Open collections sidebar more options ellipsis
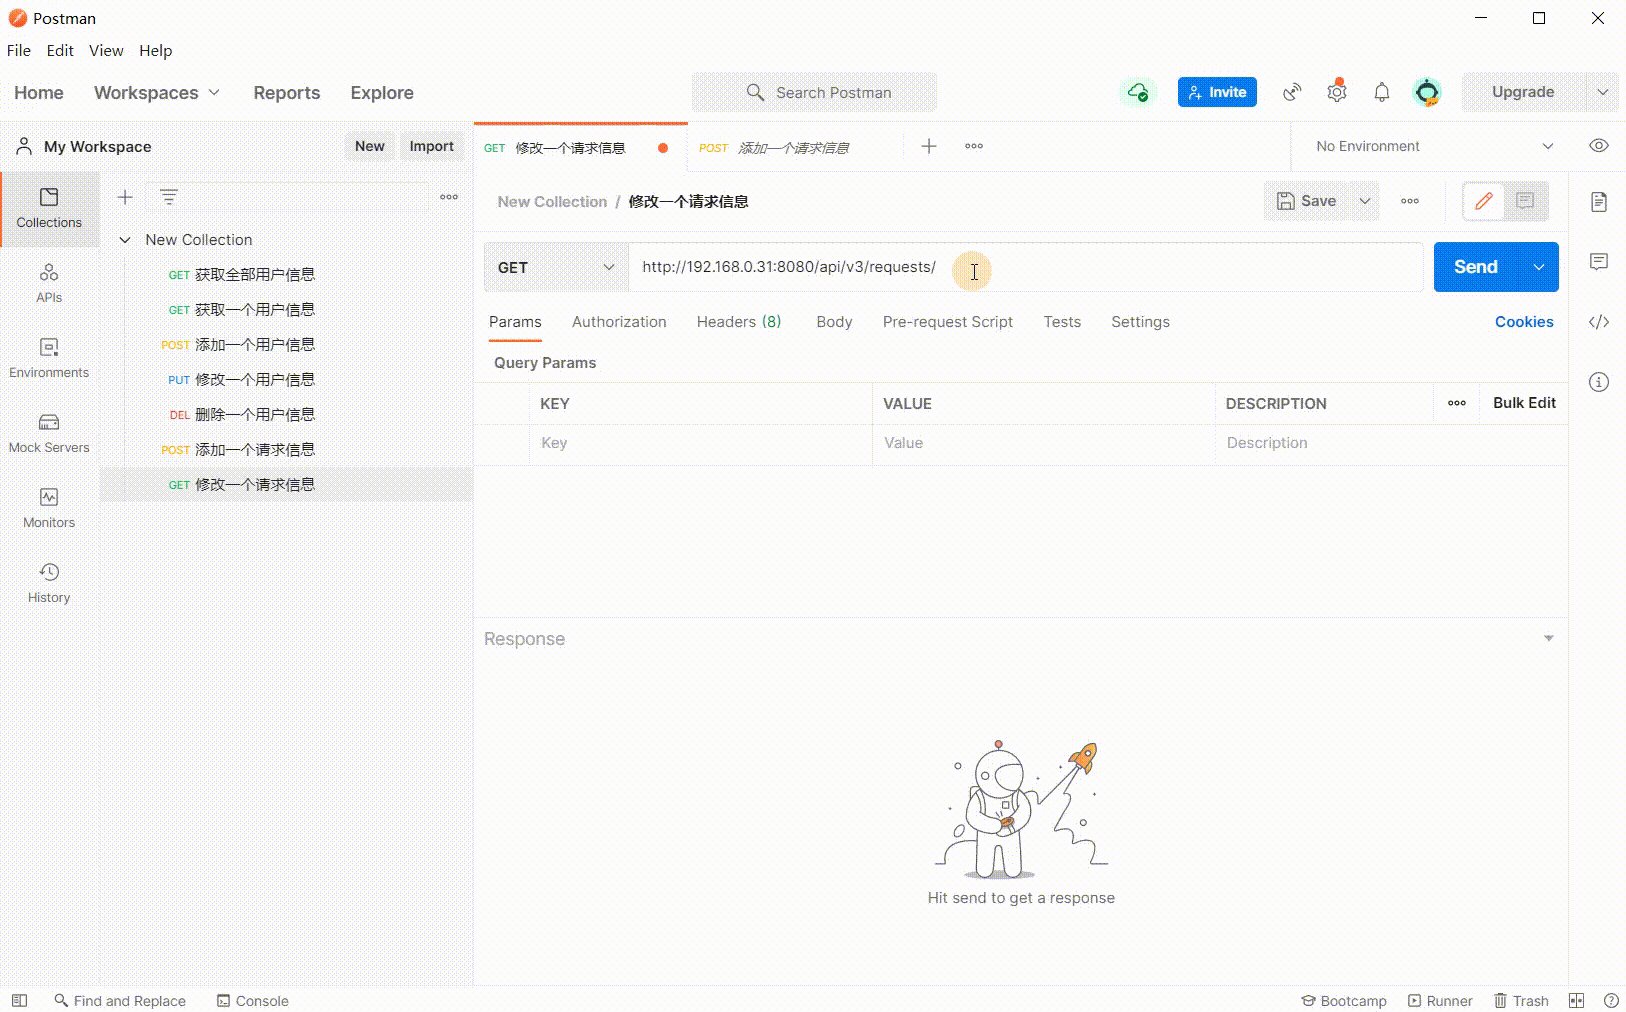This screenshot has height=1012, width=1626. click(449, 197)
